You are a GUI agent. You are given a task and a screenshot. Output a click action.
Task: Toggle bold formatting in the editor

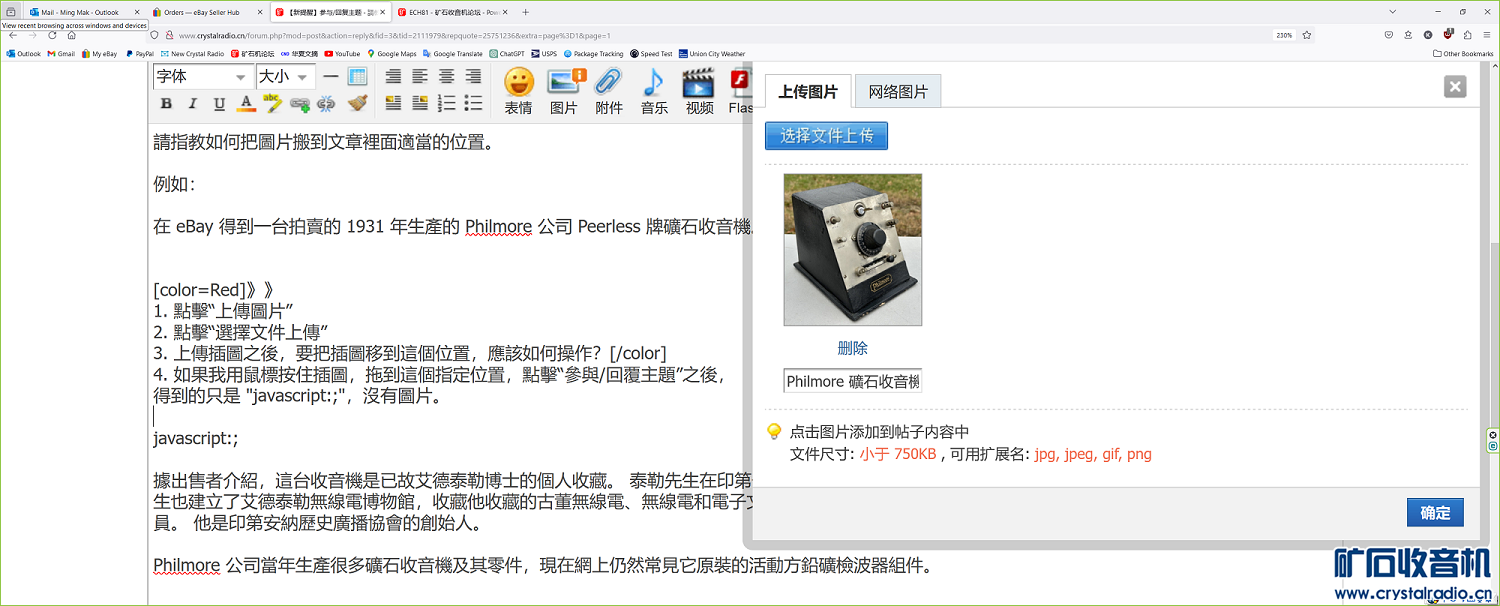(166, 104)
